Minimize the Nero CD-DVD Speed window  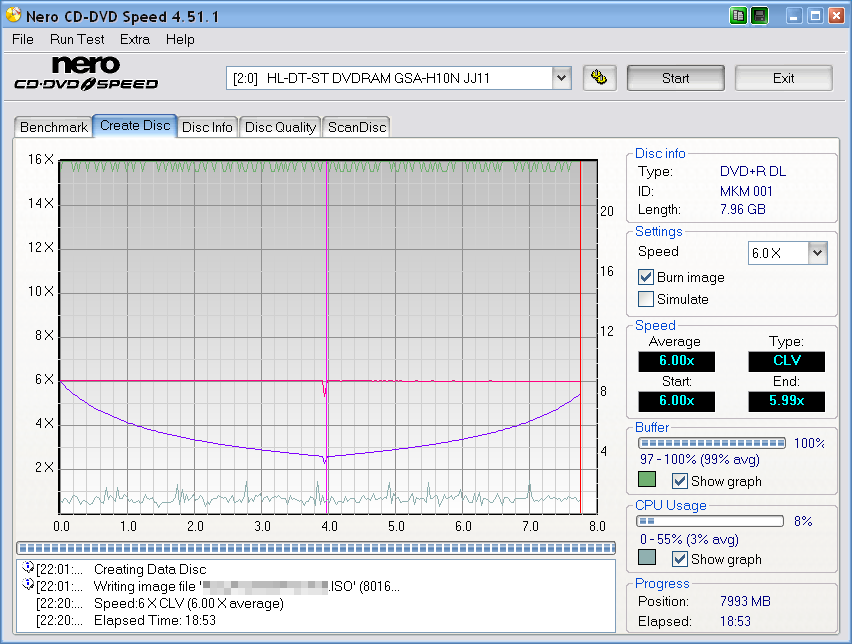[x=794, y=16]
